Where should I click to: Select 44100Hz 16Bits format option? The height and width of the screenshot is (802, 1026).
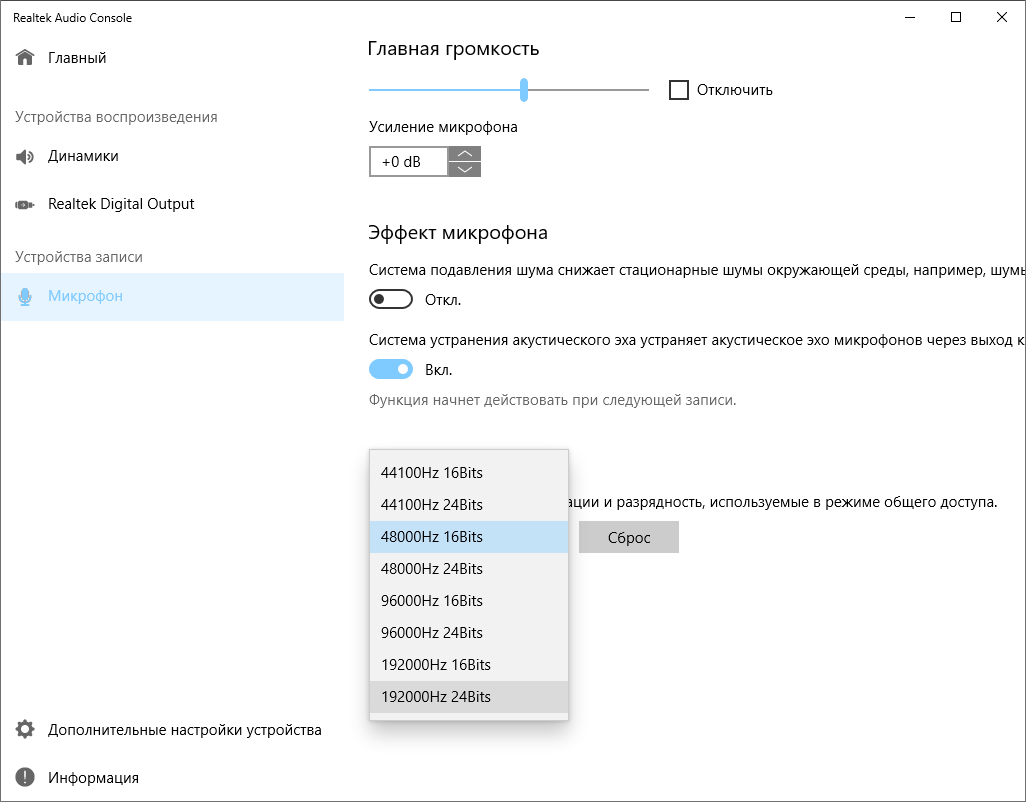pyautogui.click(x=432, y=473)
